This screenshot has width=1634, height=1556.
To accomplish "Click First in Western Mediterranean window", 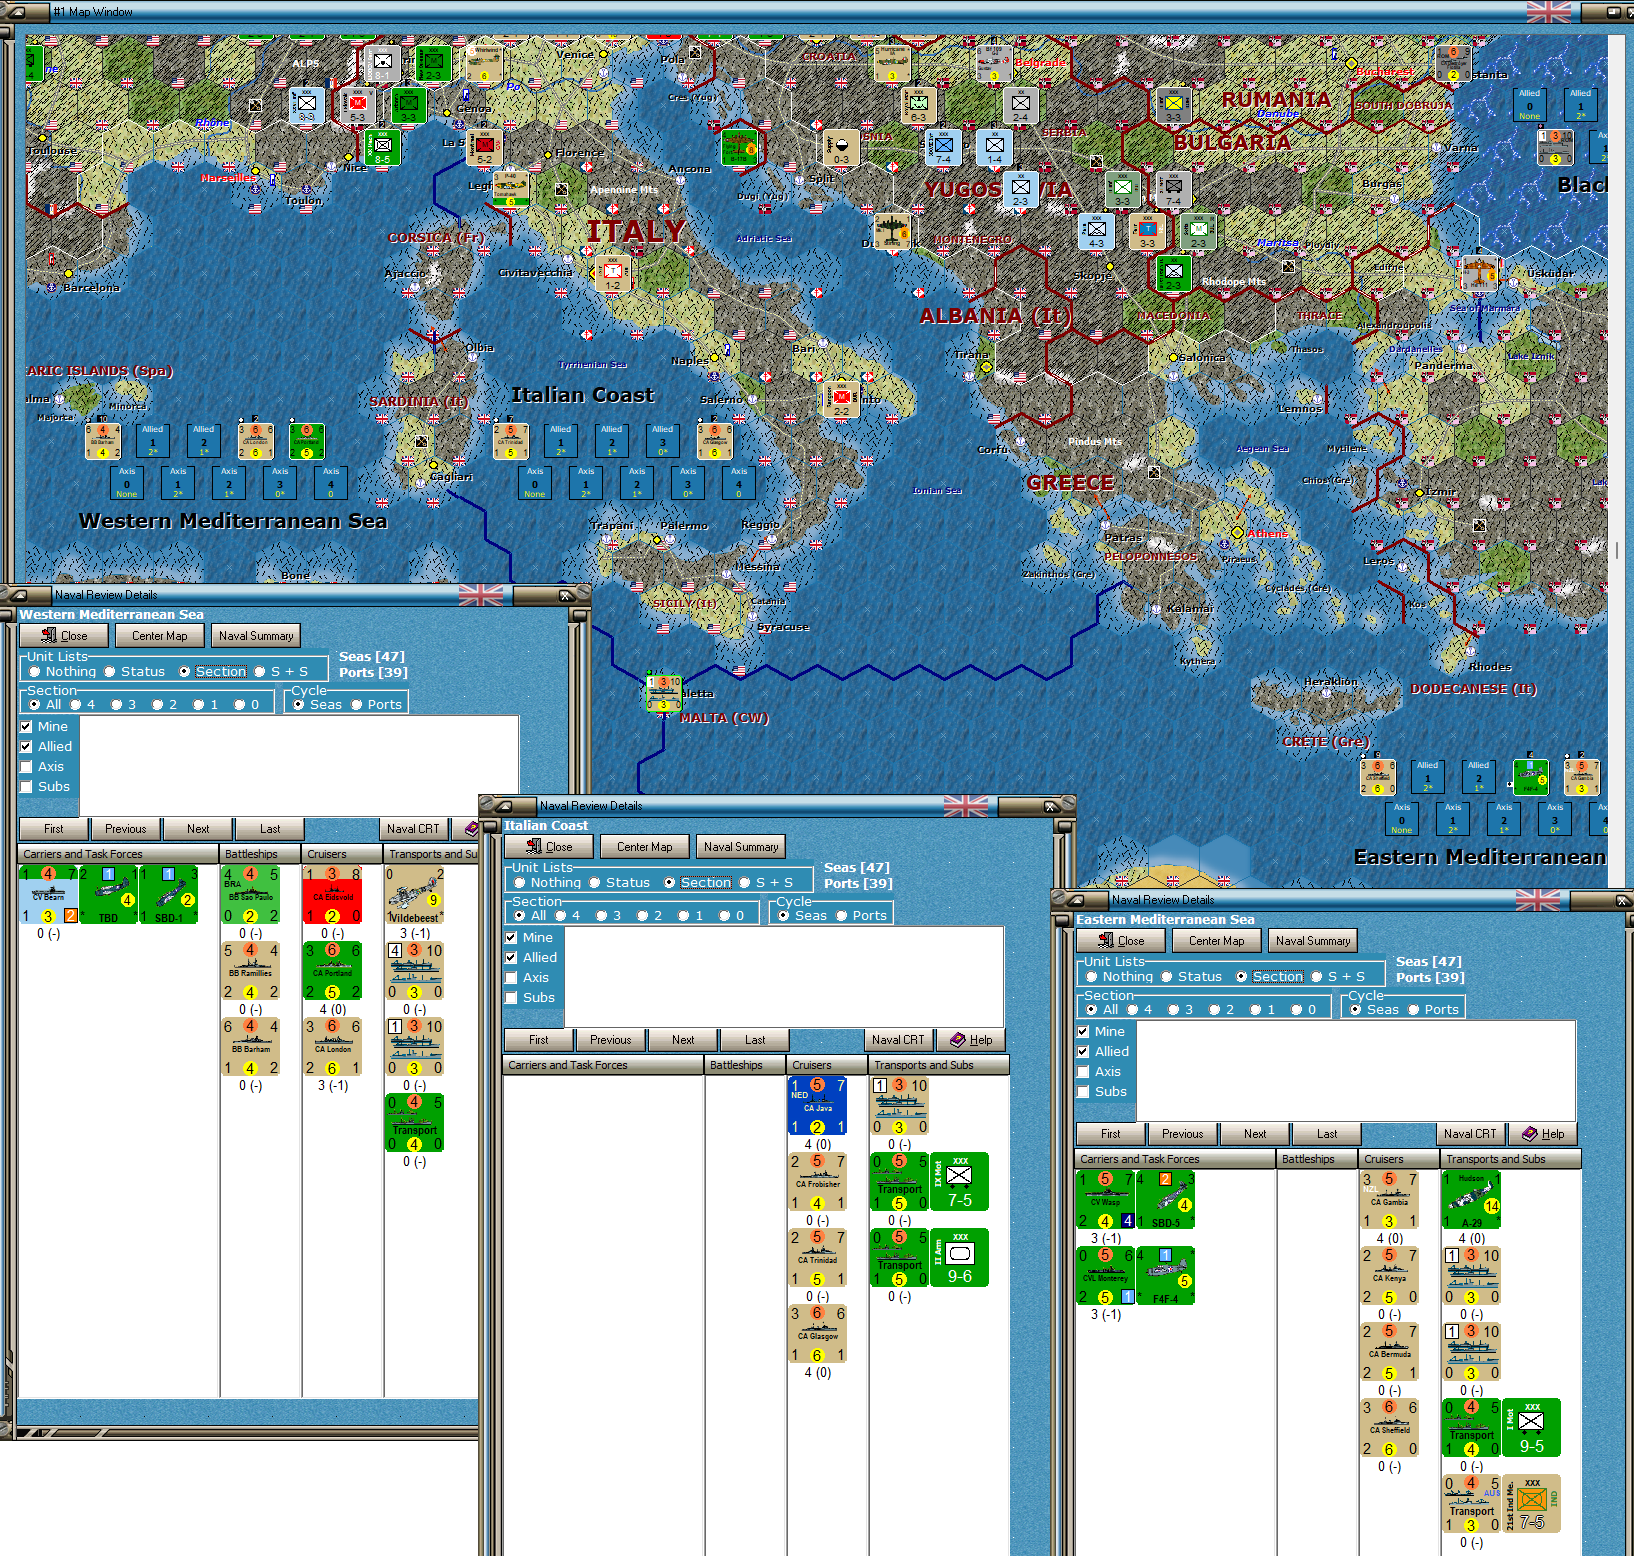I will (54, 829).
